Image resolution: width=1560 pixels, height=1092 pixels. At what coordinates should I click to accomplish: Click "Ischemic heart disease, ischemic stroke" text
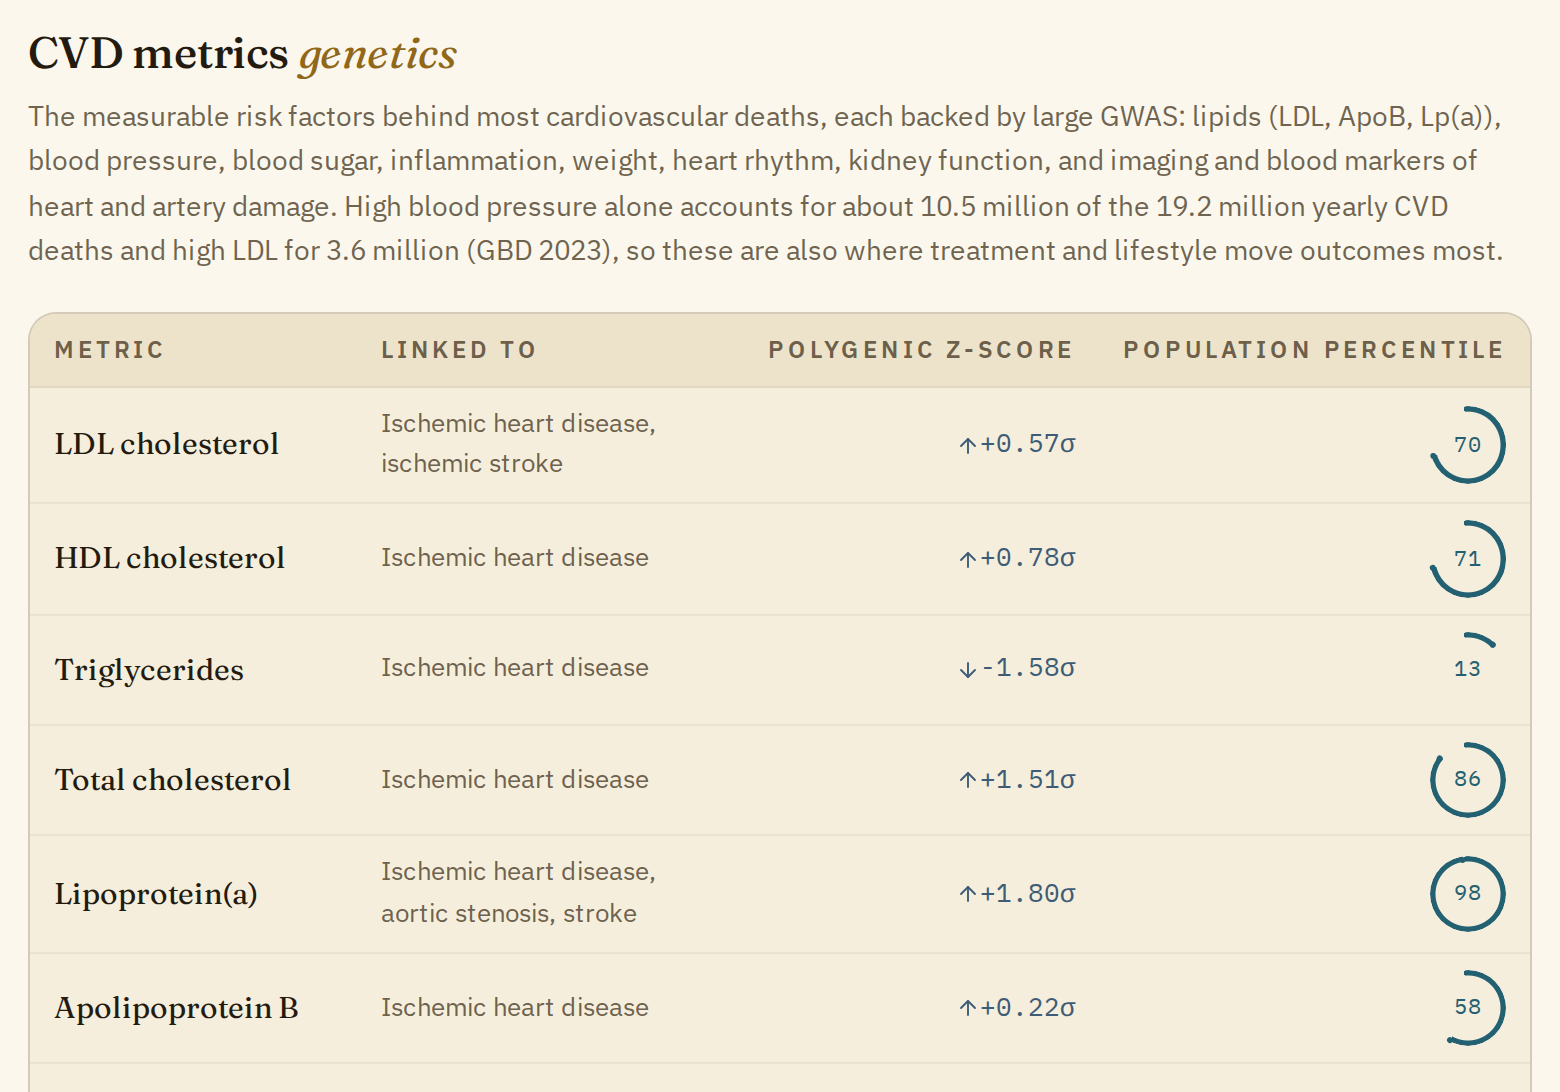[x=518, y=444]
